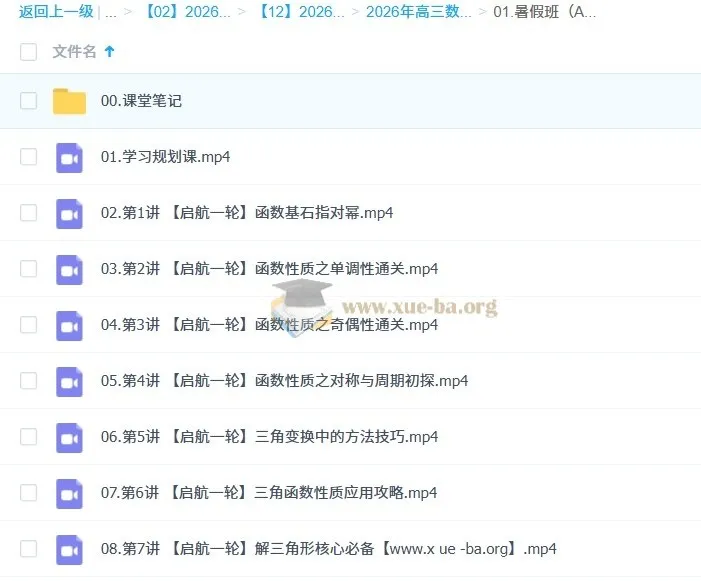Select checkbox for 05.第4讲 对称与周期初探
This screenshot has height=581, width=701.
point(29,381)
